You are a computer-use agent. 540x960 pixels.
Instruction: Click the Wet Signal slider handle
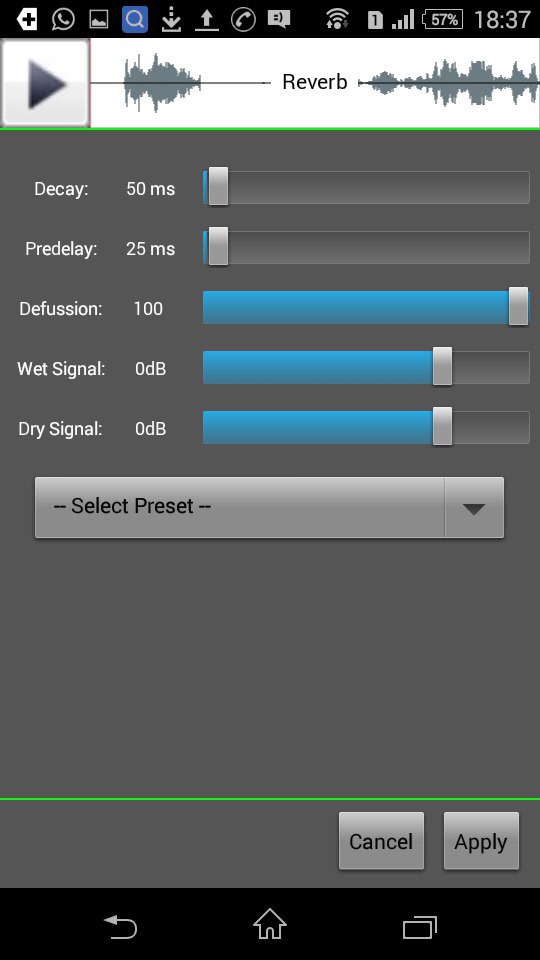pyautogui.click(x=442, y=366)
